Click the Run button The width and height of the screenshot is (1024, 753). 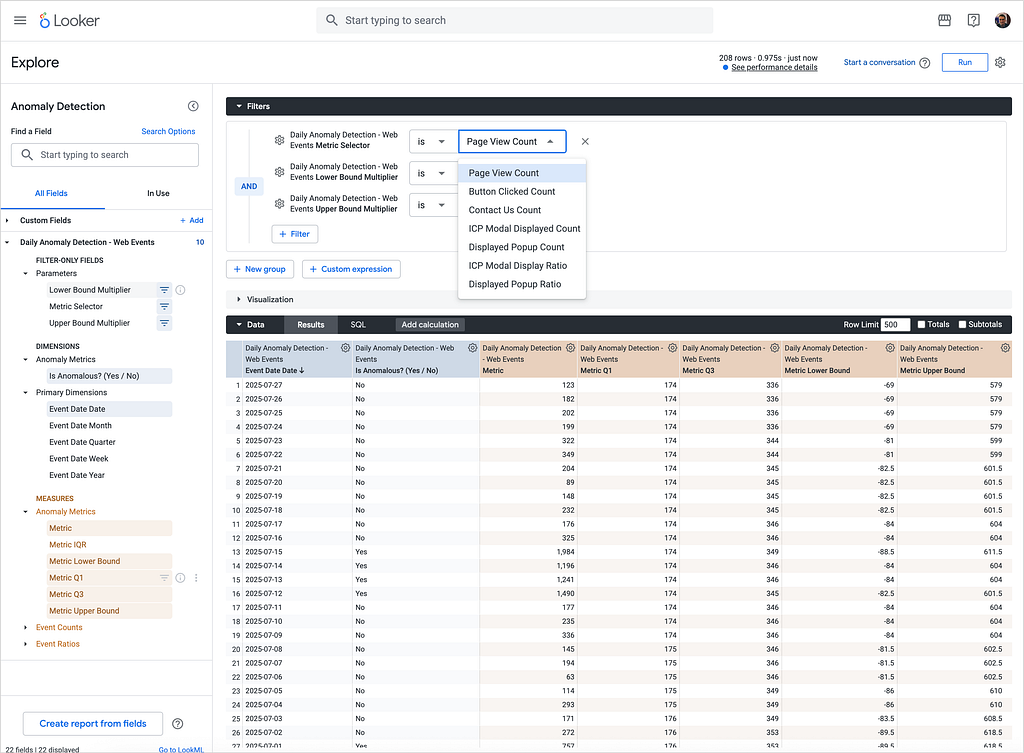pos(965,63)
